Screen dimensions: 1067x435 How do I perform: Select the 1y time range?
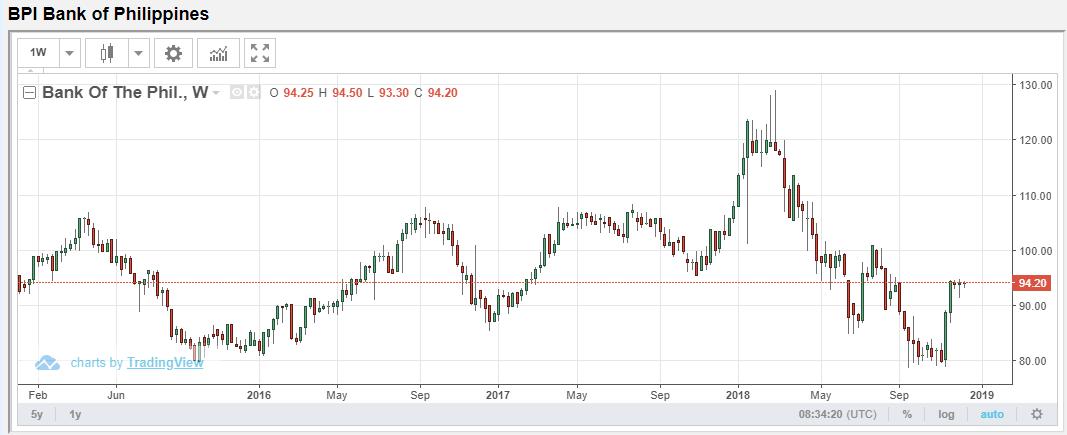point(76,414)
